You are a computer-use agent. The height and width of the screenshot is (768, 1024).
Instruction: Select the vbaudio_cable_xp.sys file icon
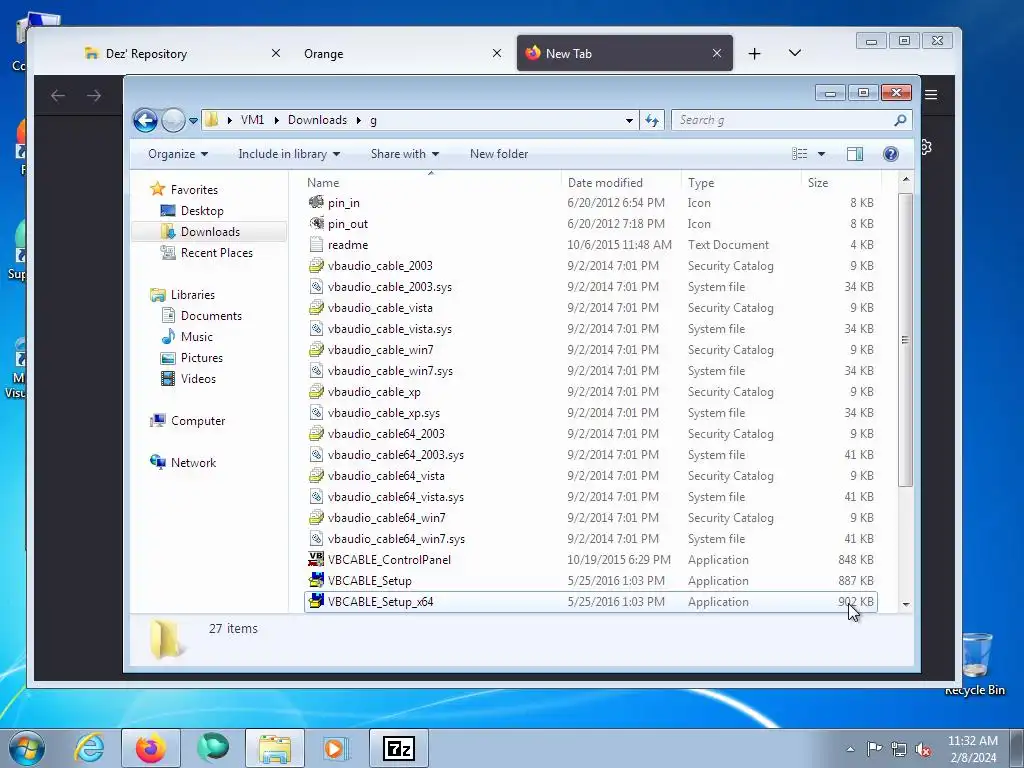(316, 413)
